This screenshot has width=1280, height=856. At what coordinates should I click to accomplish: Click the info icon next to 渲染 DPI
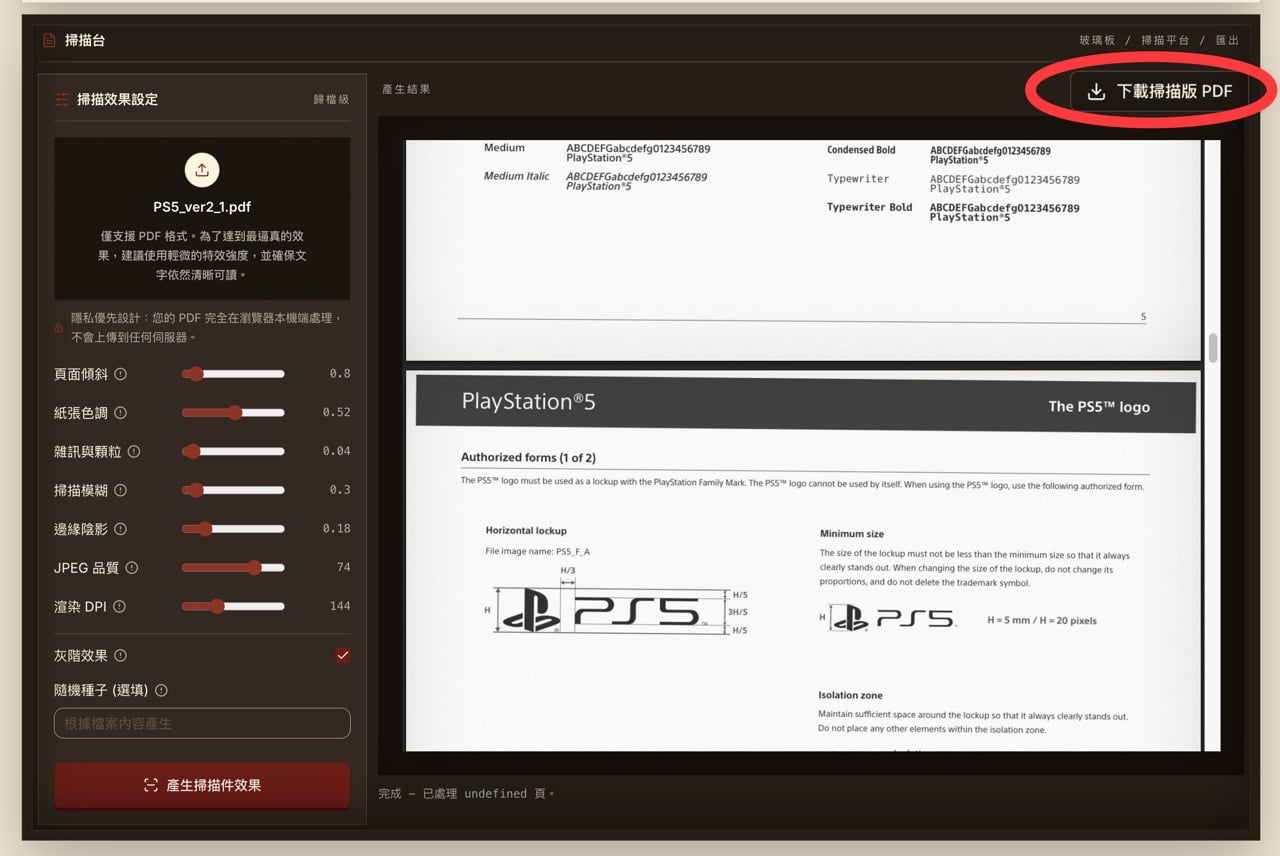pos(120,606)
